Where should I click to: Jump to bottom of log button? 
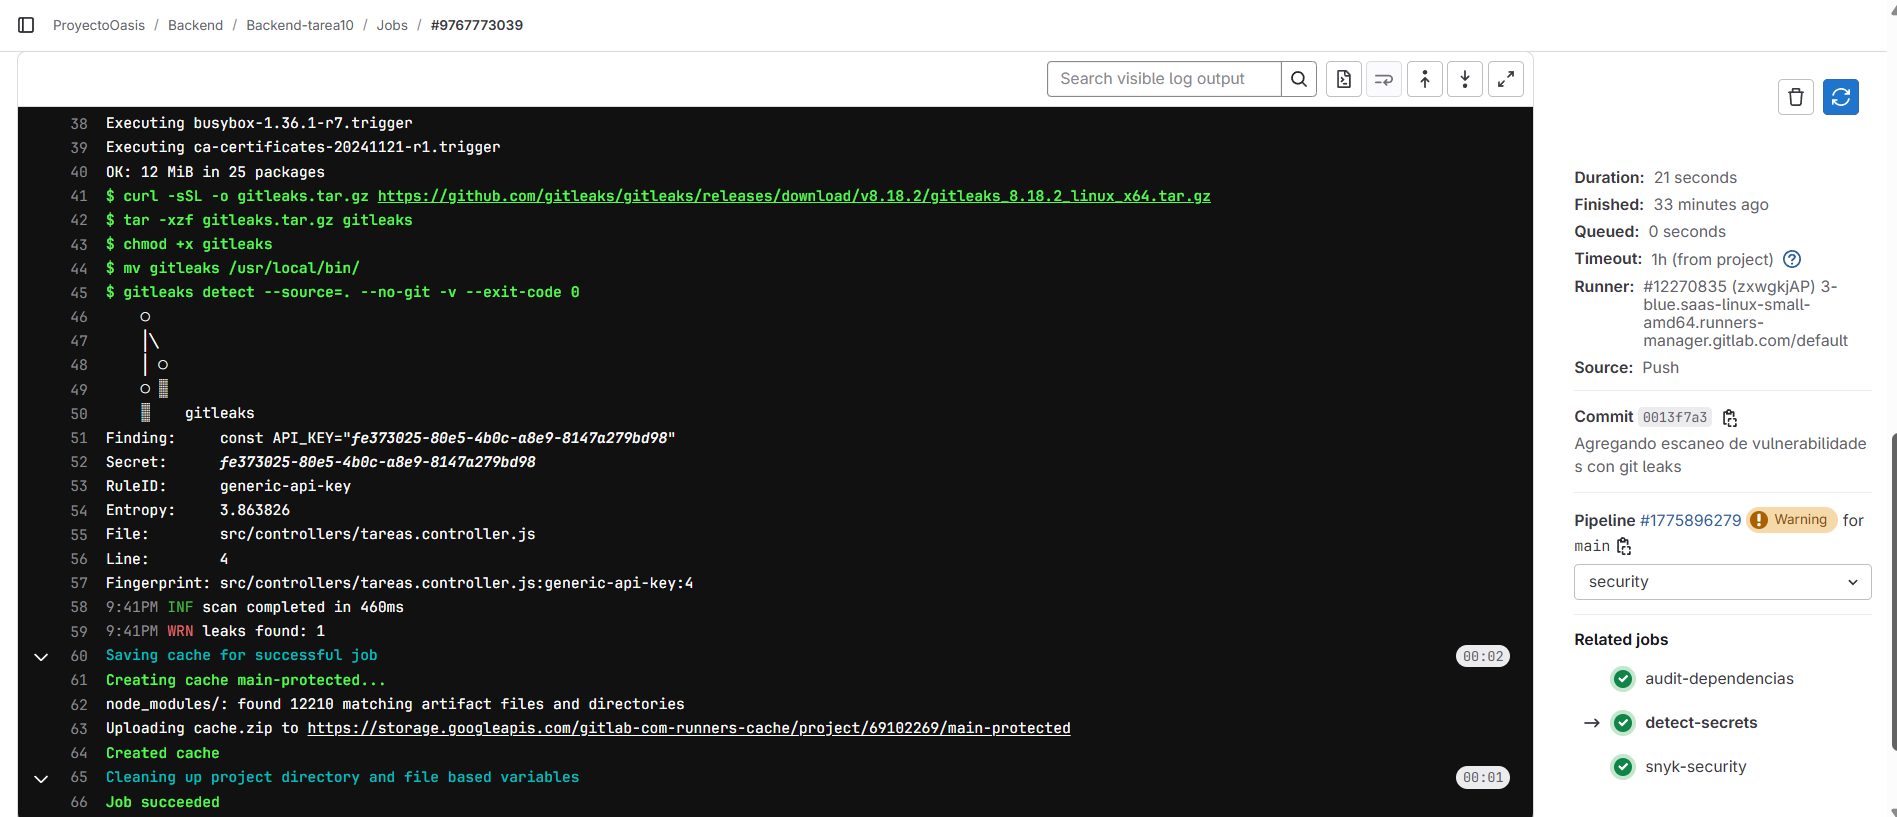click(x=1465, y=79)
